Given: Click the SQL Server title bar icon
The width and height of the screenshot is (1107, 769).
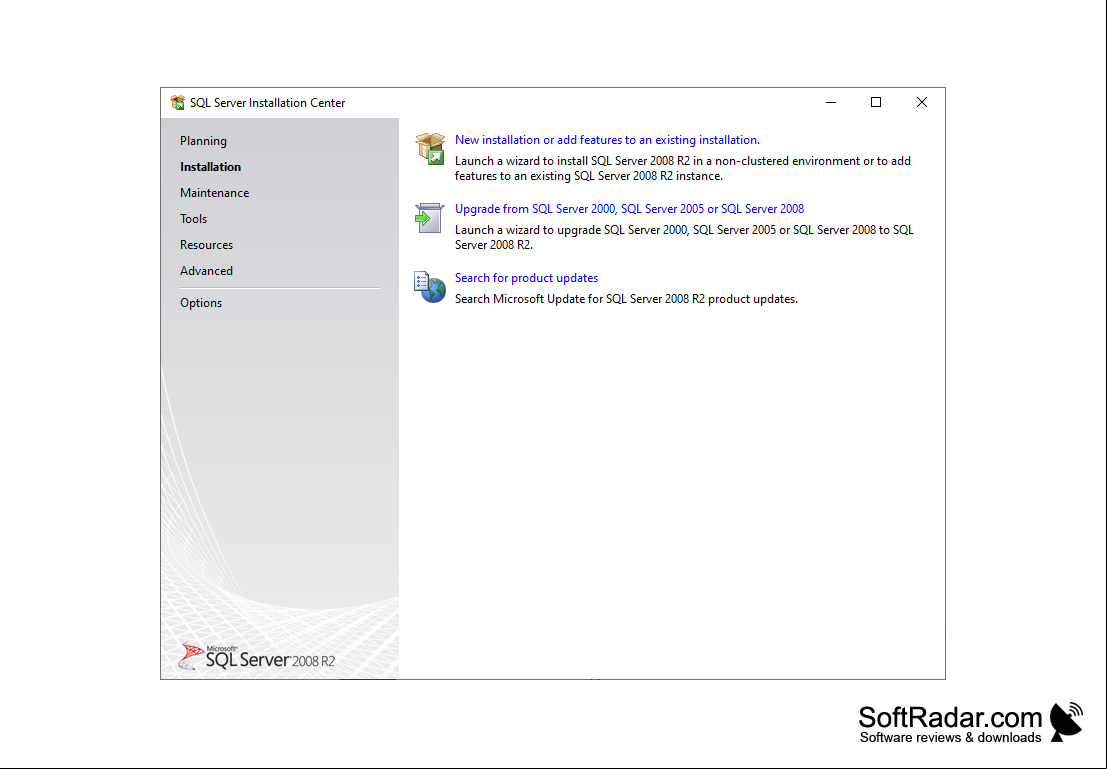Looking at the screenshot, I should coord(177,102).
